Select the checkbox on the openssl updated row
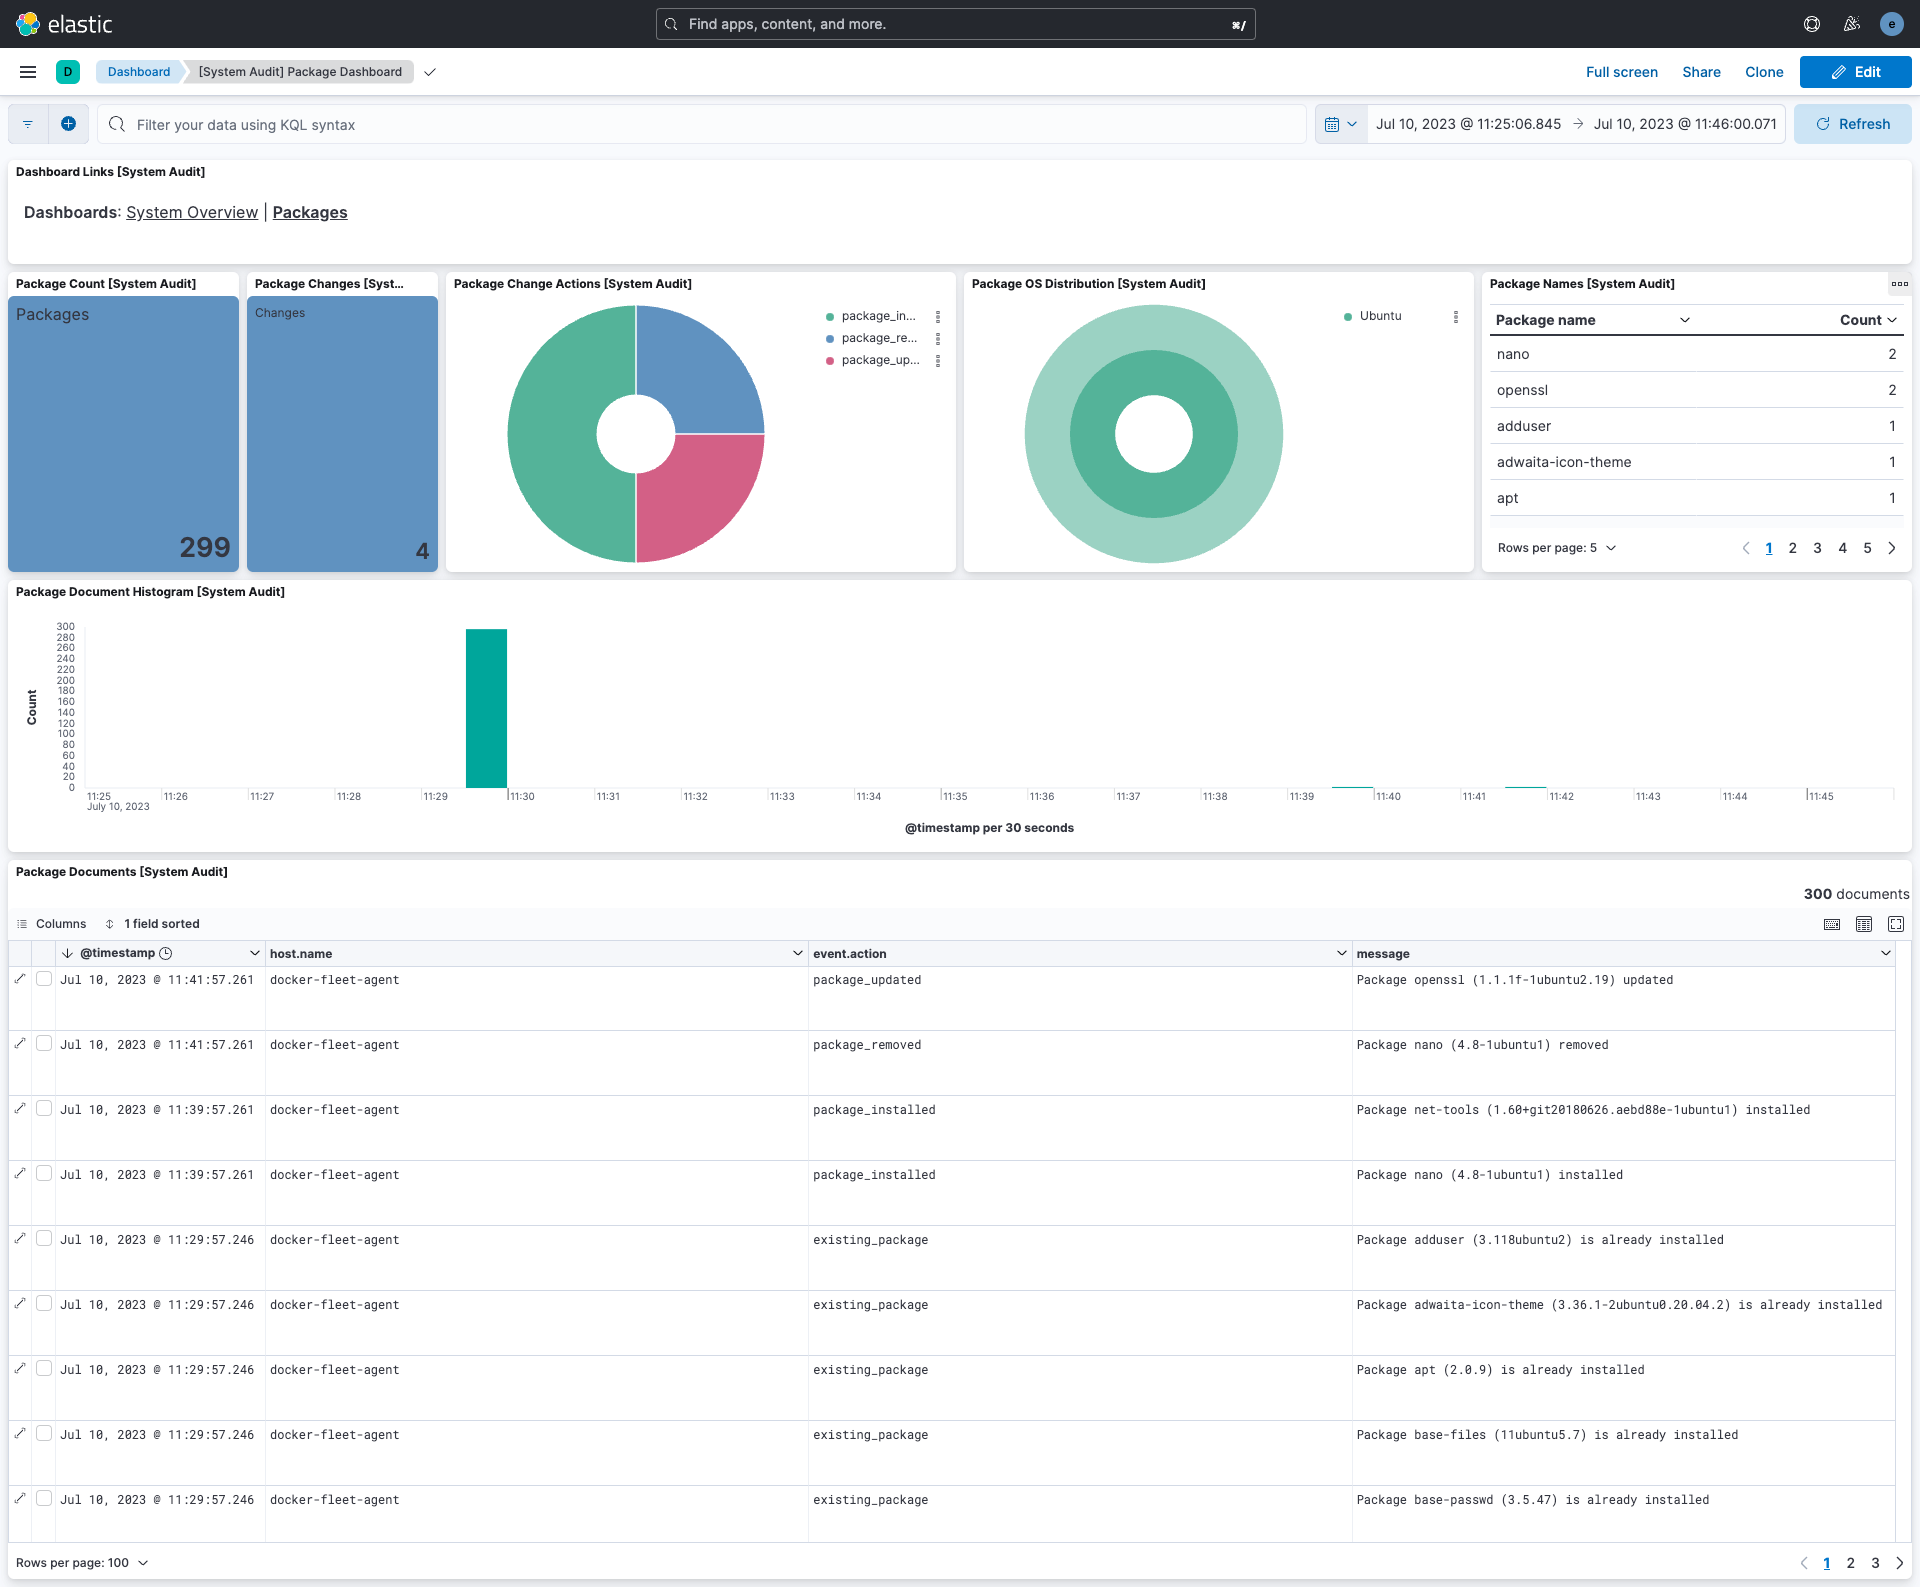The image size is (1920, 1588). [x=44, y=978]
